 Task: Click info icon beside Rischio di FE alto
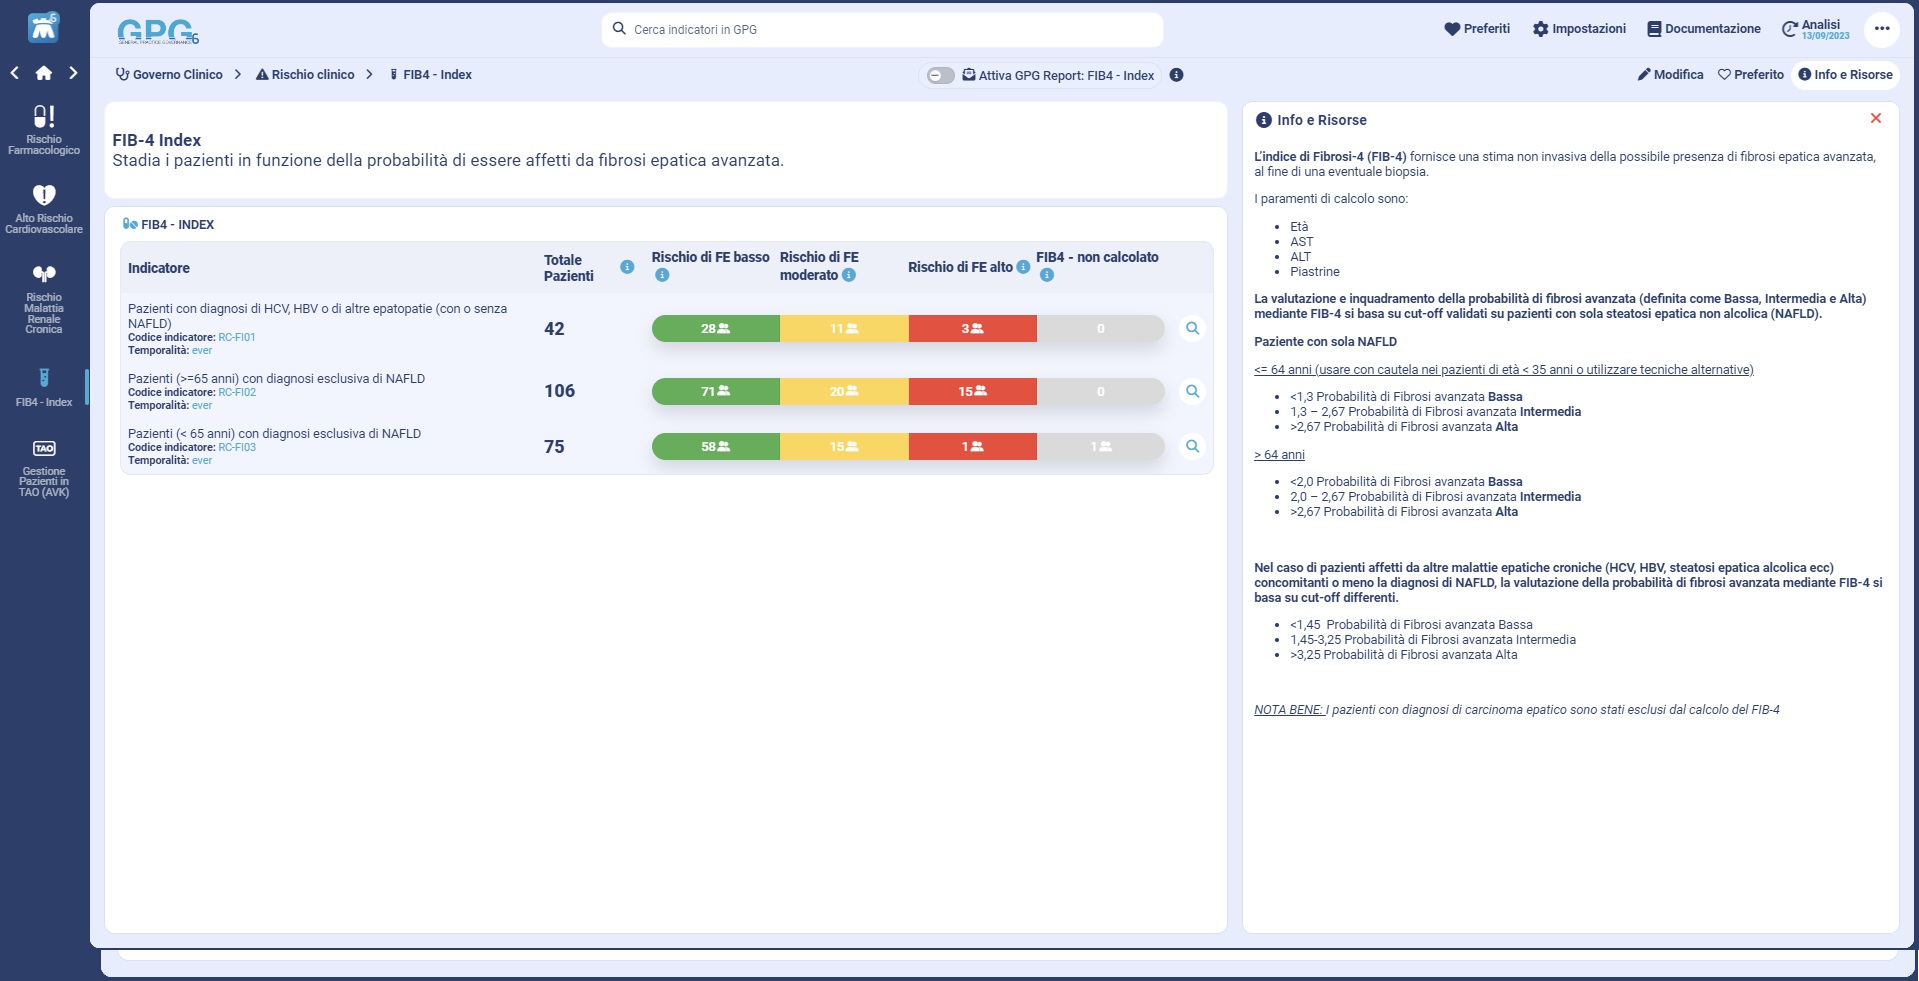pyautogui.click(x=1023, y=267)
